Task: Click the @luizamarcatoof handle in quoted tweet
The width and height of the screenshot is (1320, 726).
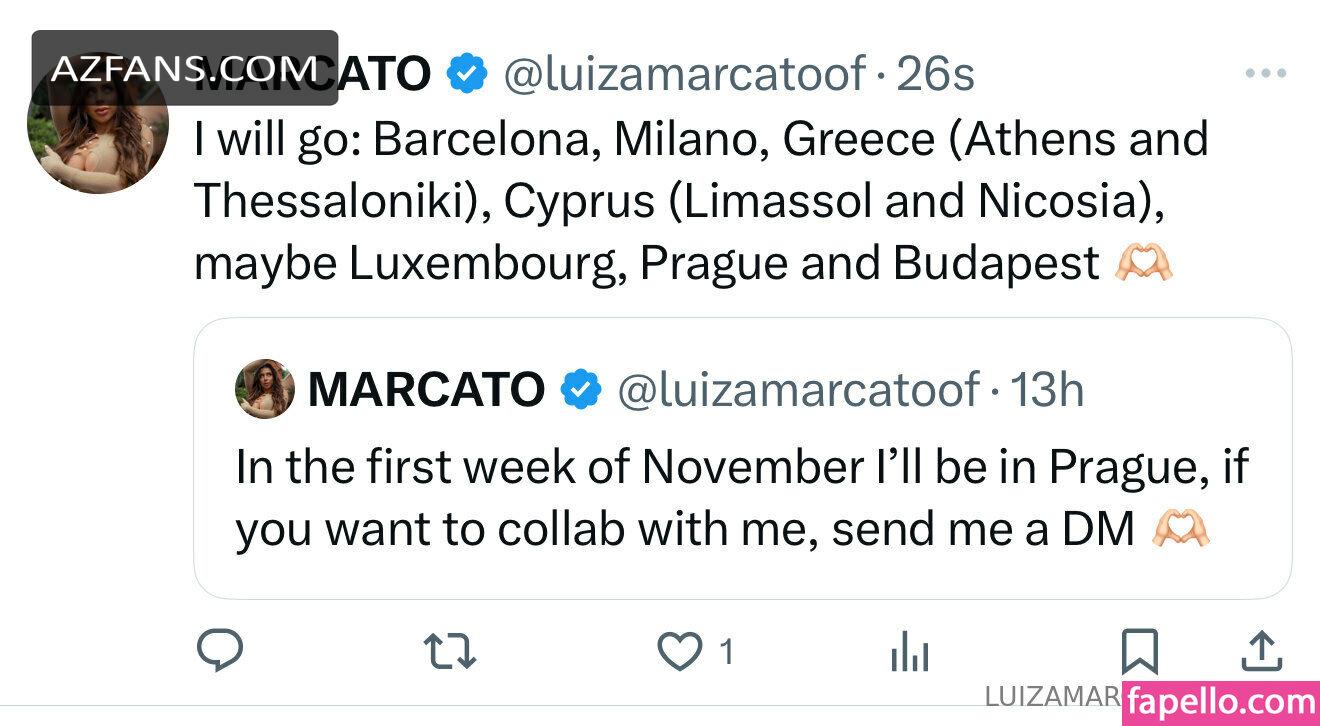Action: [x=798, y=389]
